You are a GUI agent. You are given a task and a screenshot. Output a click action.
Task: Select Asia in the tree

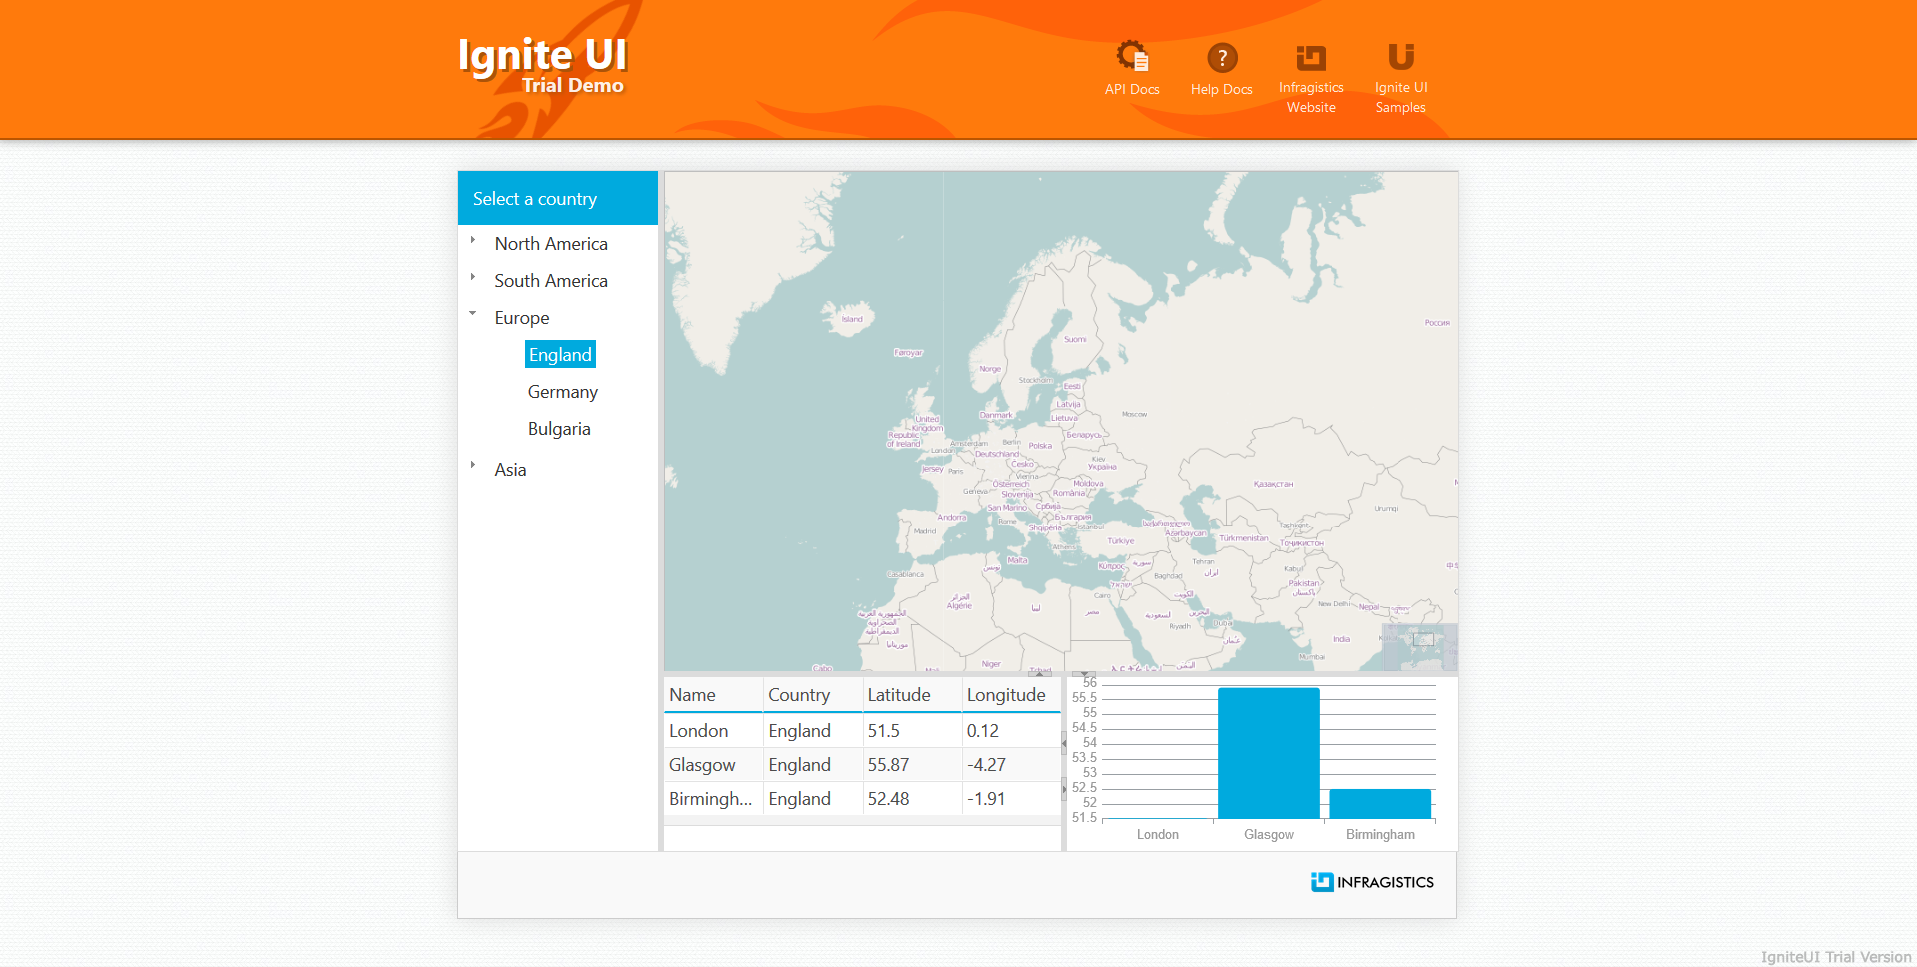tap(510, 470)
